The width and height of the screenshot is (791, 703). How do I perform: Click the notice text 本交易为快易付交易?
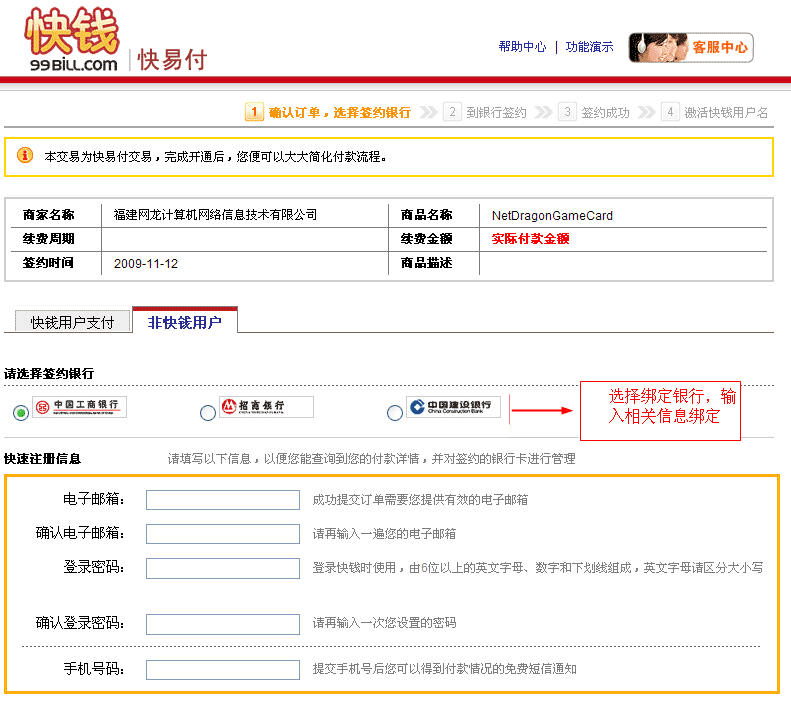215,157
